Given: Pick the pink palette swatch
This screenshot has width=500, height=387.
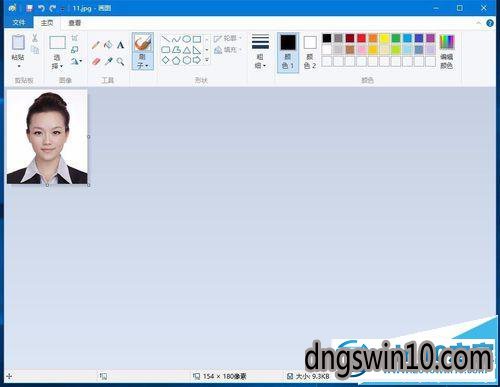Looking at the screenshot, I should (x=361, y=50).
